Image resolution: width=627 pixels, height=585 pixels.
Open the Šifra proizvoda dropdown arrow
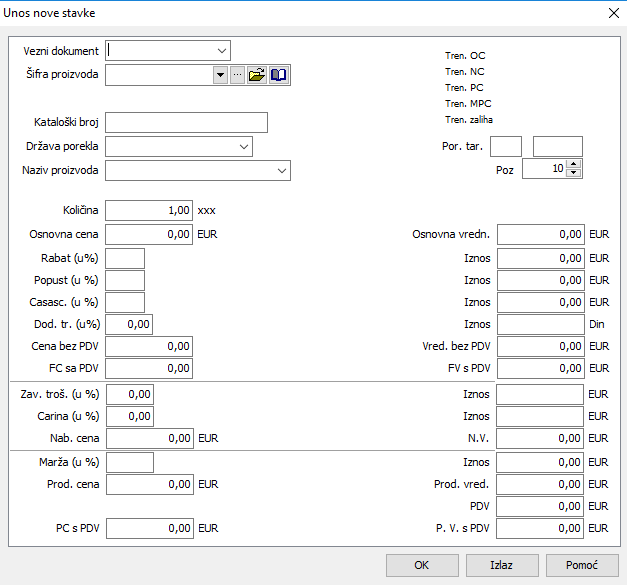coord(220,75)
